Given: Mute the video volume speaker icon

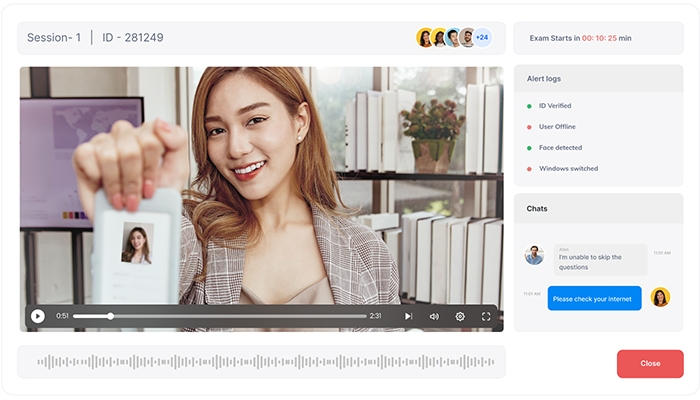Looking at the screenshot, I should point(434,316).
